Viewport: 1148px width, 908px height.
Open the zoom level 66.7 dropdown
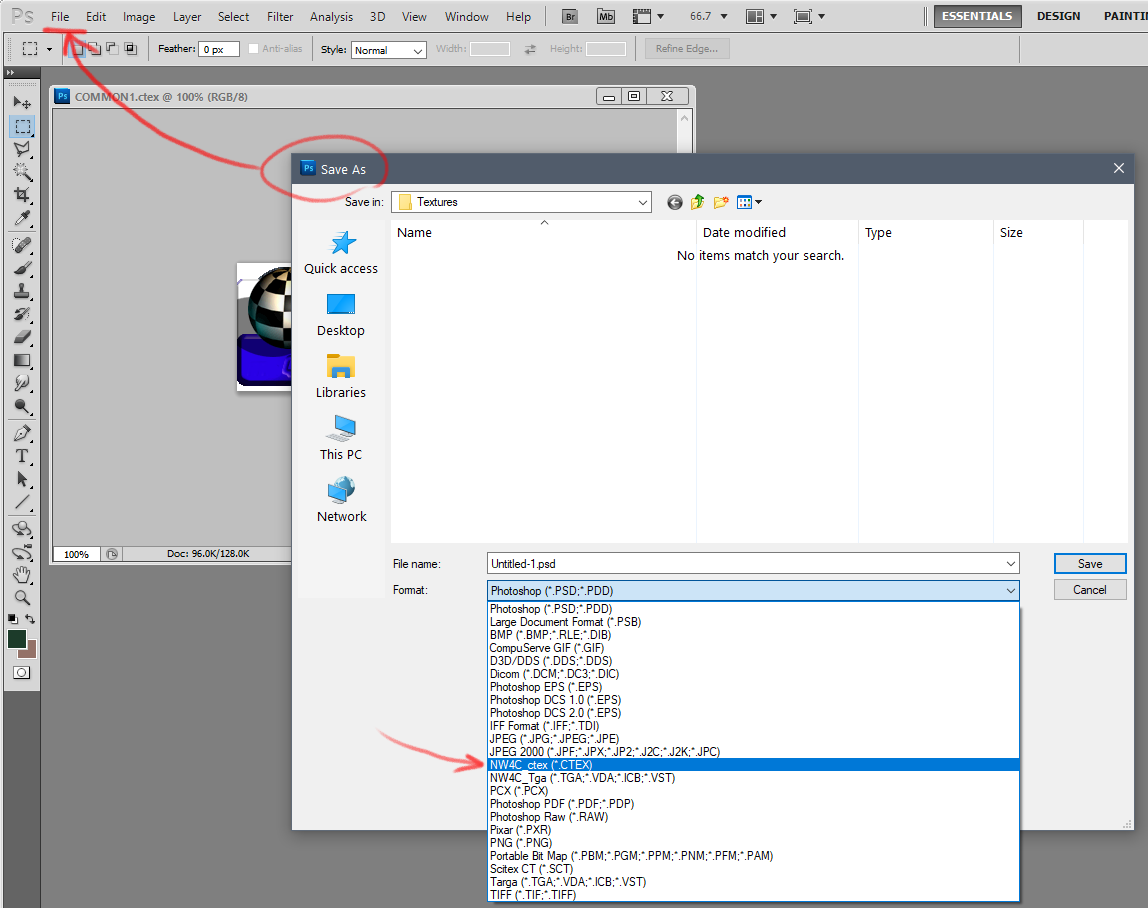click(x=724, y=16)
